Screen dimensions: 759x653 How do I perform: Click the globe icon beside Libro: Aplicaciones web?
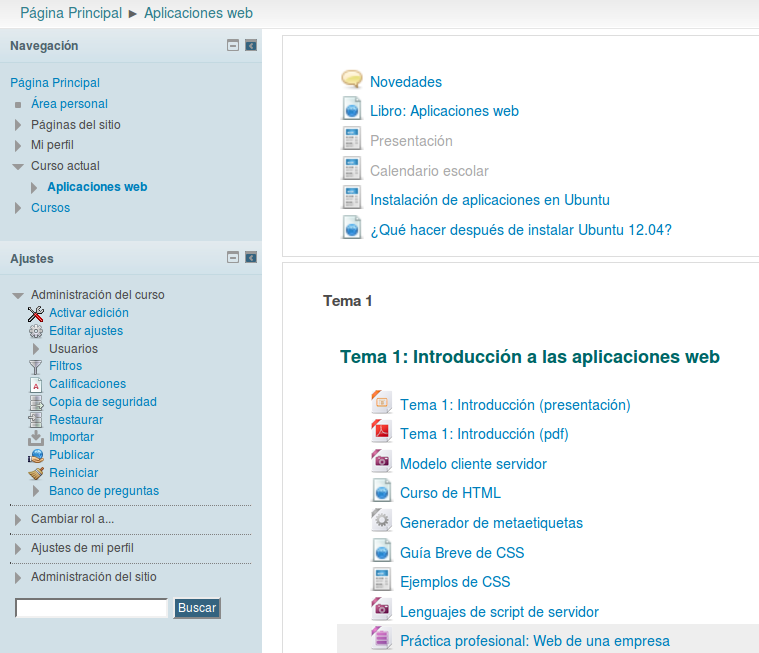pos(352,109)
